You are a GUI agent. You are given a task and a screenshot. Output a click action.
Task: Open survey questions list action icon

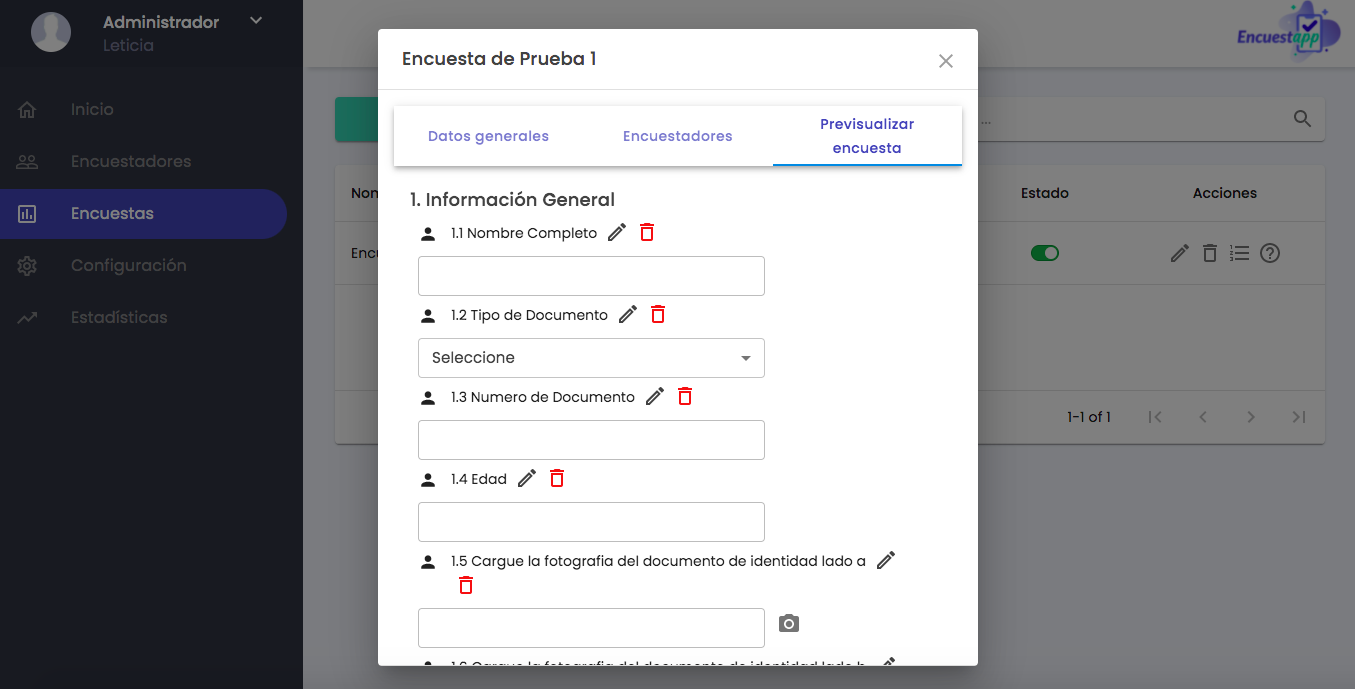(1240, 253)
